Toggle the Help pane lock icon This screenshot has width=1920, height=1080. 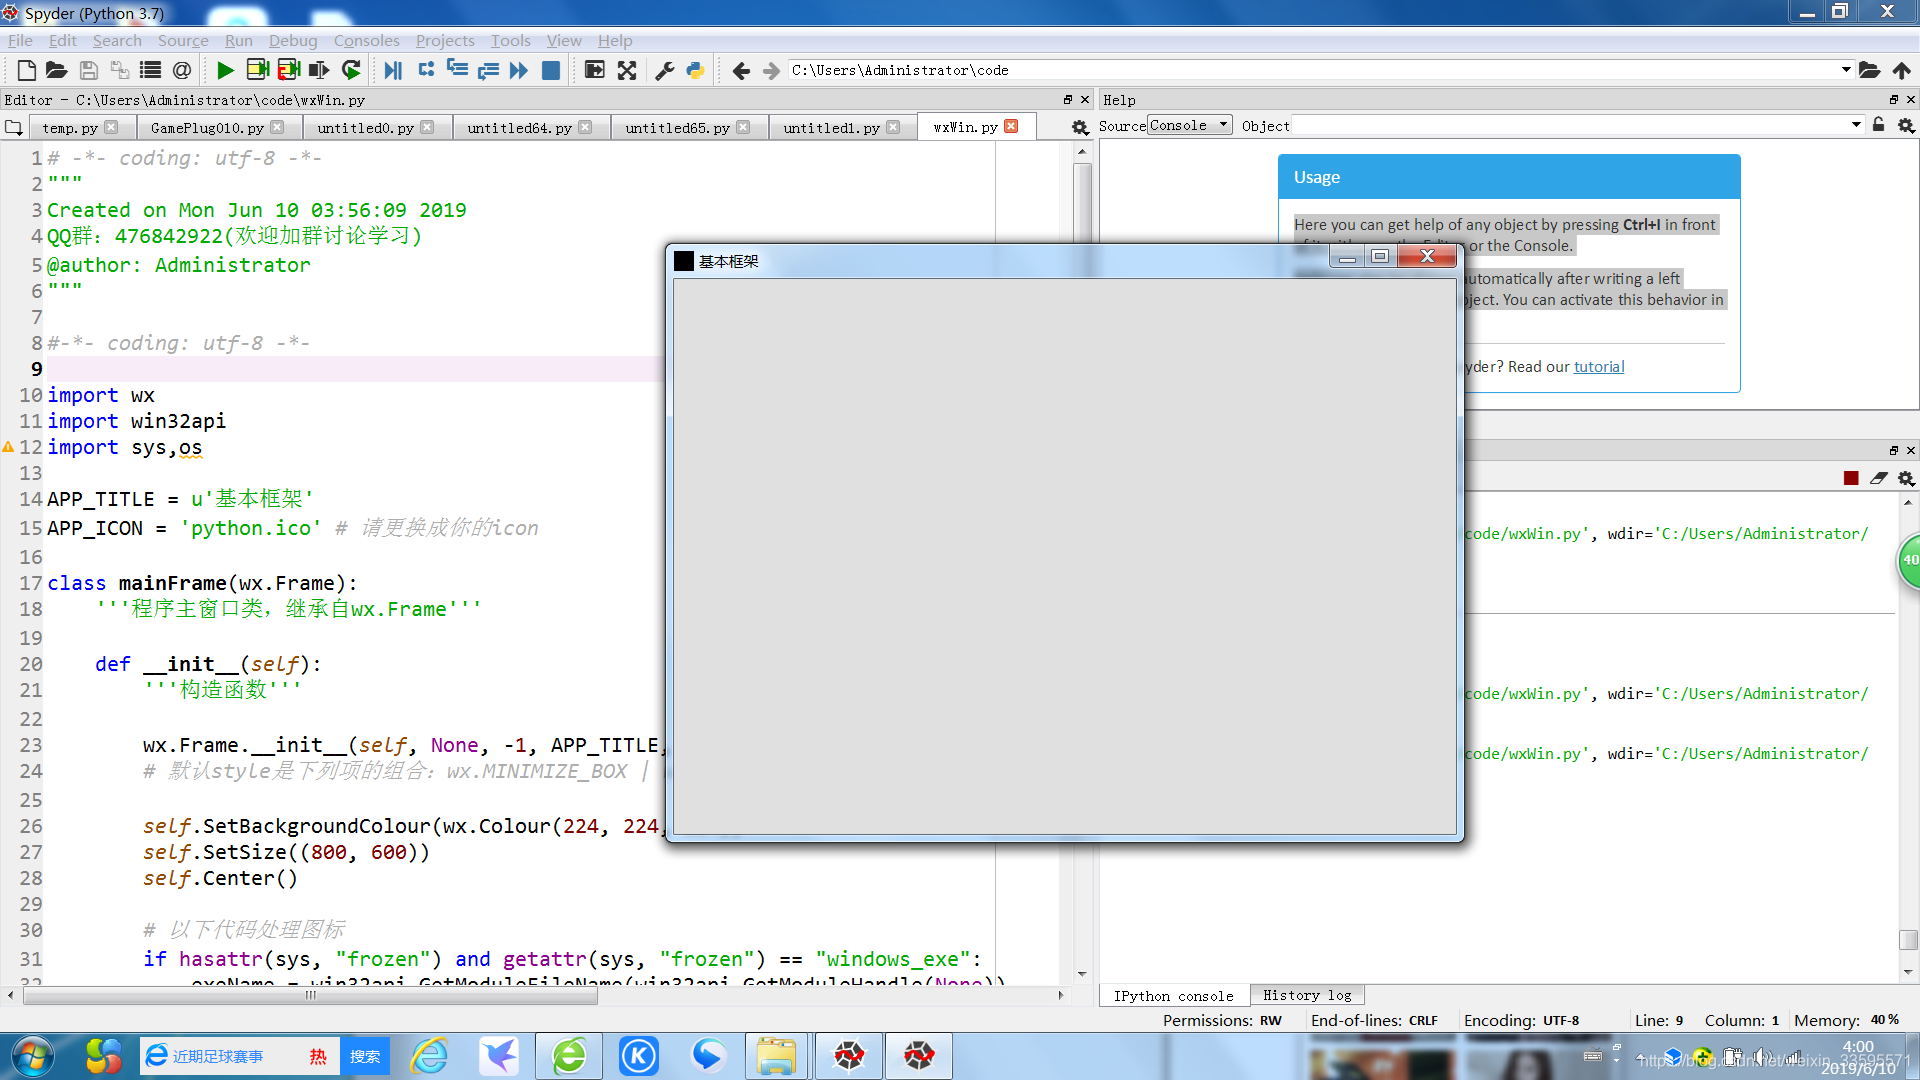(x=1878, y=125)
